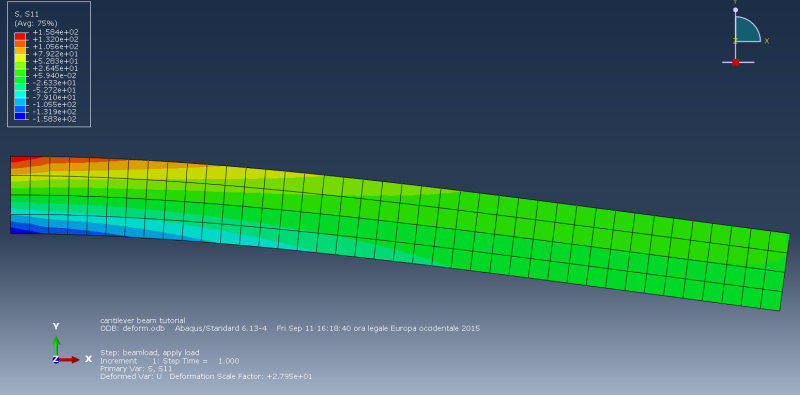Select the 'Primary Var: S, S11' line
800x395 pixels.
point(136,368)
